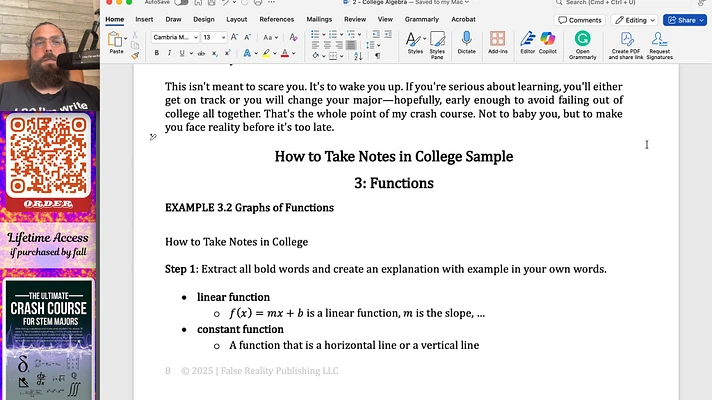Click Request Signatures icon
The width and height of the screenshot is (712, 400).
click(x=660, y=40)
